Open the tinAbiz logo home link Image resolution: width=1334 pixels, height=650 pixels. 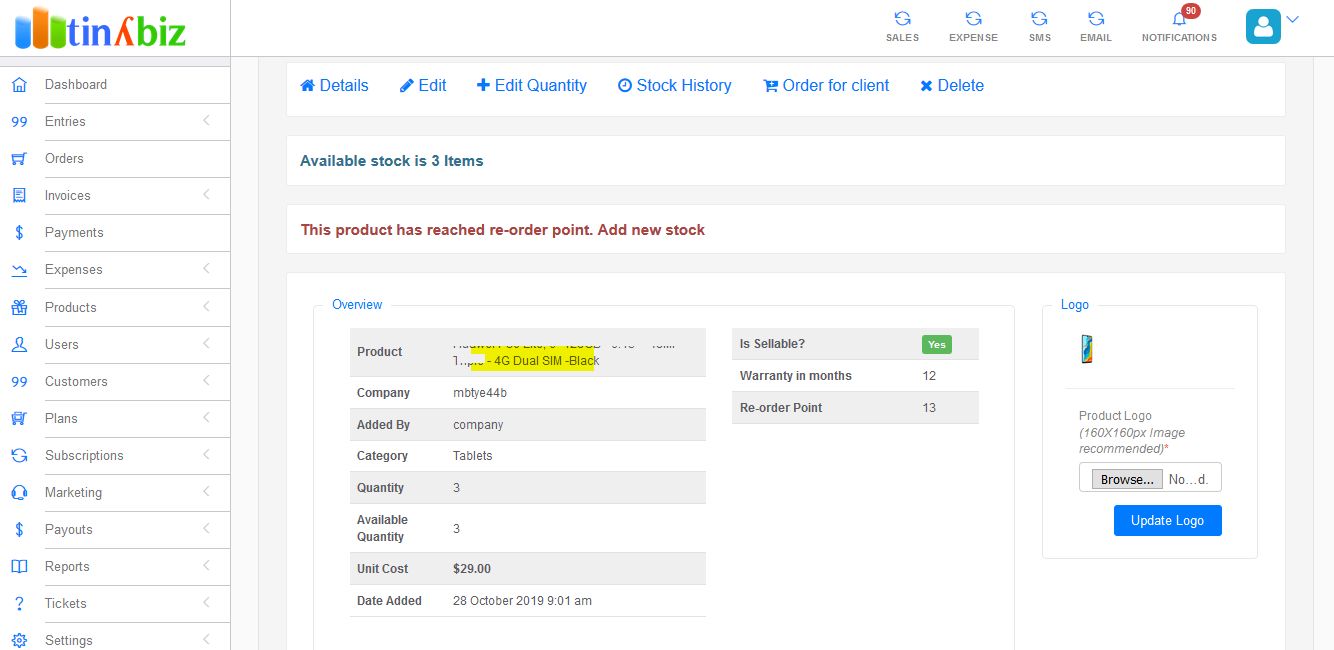point(101,28)
